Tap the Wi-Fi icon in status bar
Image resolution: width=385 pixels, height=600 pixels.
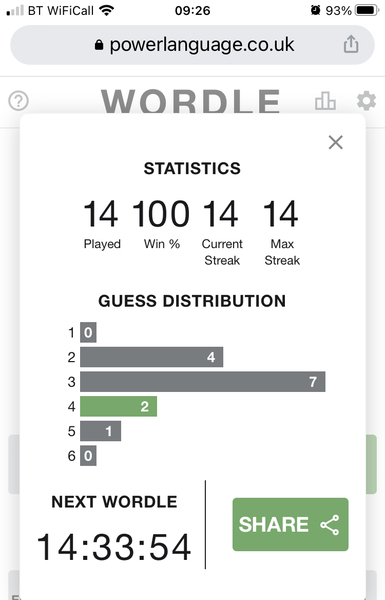tap(106, 10)
